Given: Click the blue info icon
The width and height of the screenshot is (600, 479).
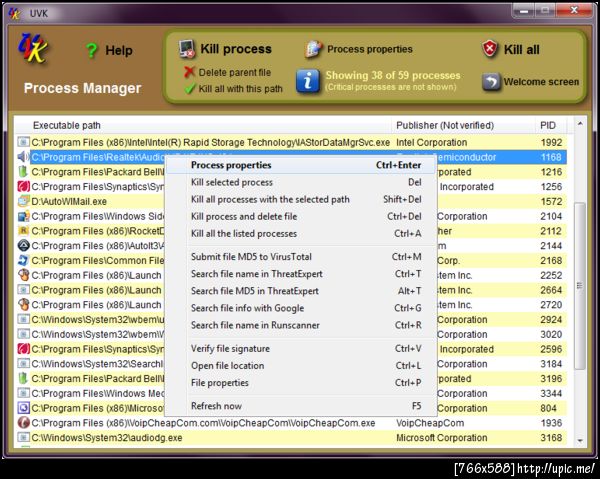Looking at the screenshot, I should click(x=308, y=81).
